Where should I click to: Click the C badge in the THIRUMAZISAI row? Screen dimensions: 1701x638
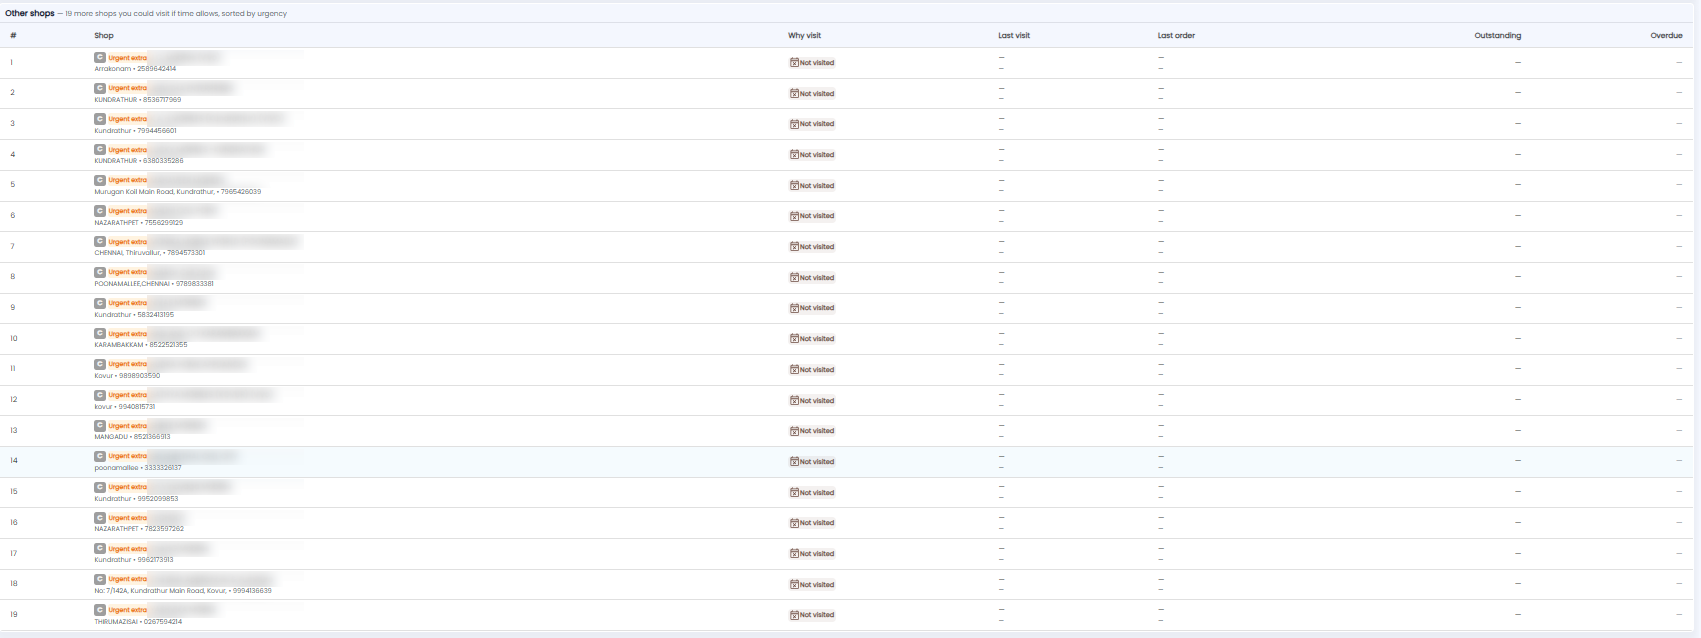[x=100, y=610]
